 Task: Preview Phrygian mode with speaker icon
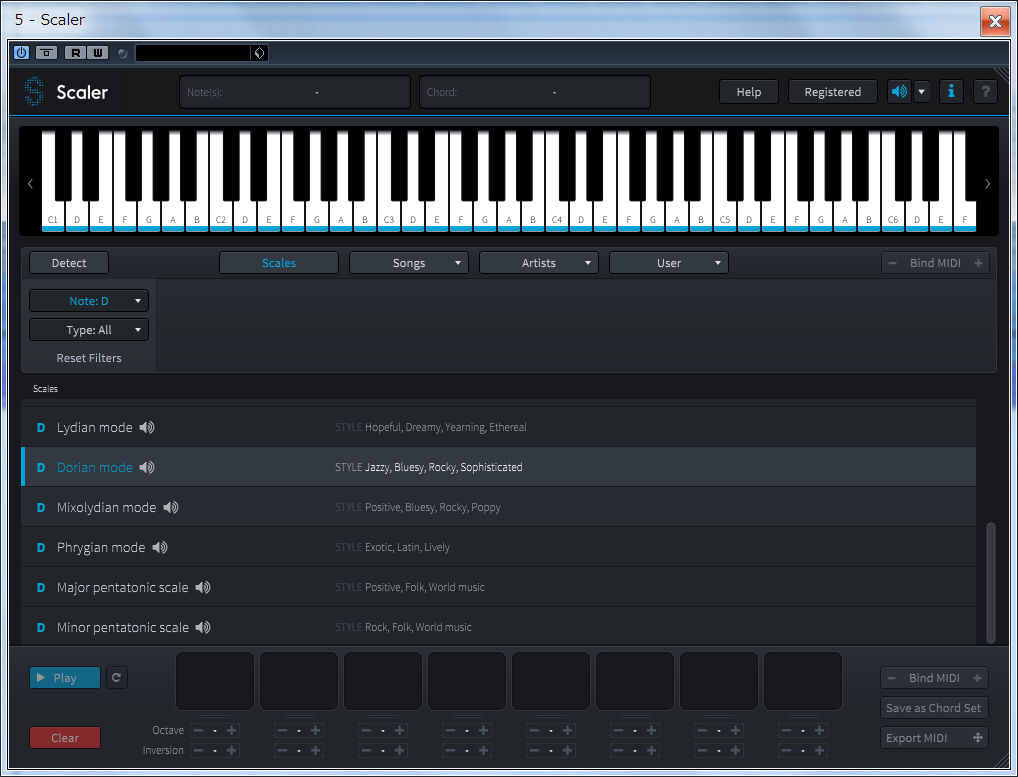coord(160,547)
